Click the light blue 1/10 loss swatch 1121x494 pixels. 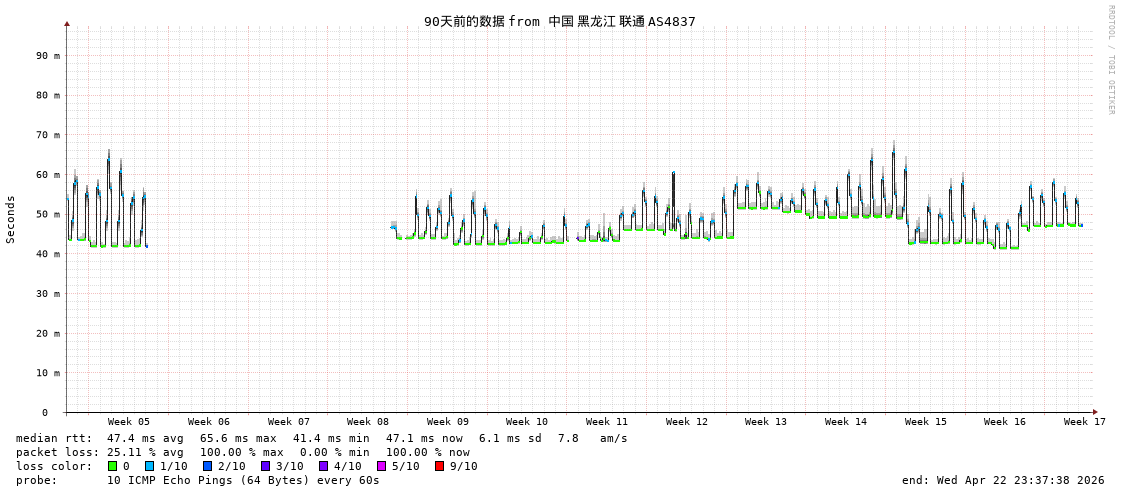click(x=149, y=466)
